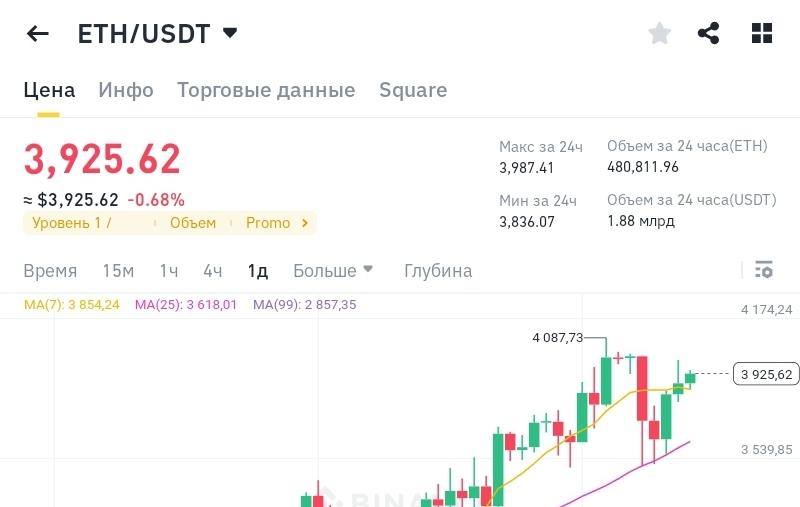Screen dimensions: 800x507
Task: Expand the ETH/USDT pair dropdown arrow
Action: pos(230,33)
